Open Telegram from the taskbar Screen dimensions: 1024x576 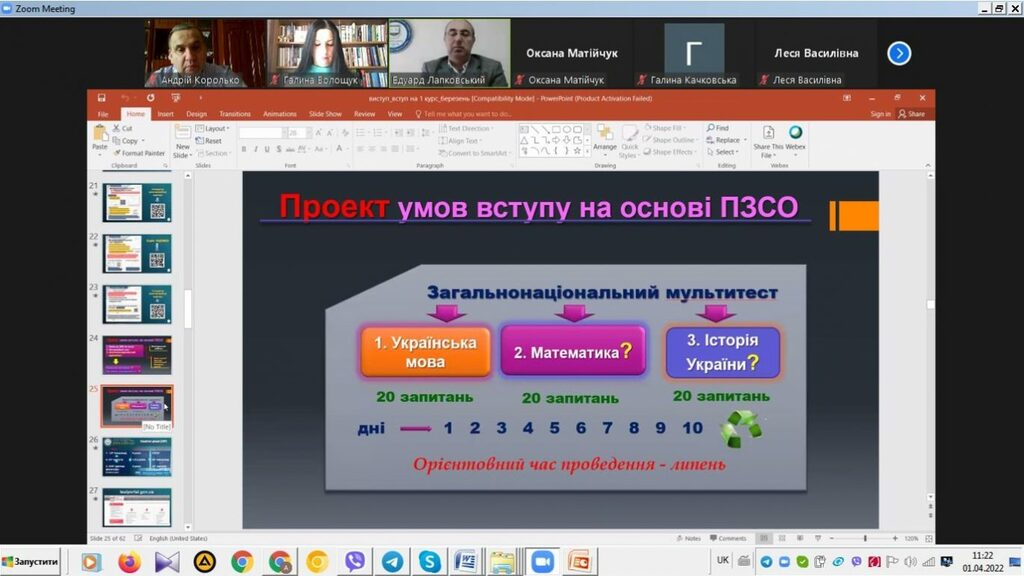(392, 562)
